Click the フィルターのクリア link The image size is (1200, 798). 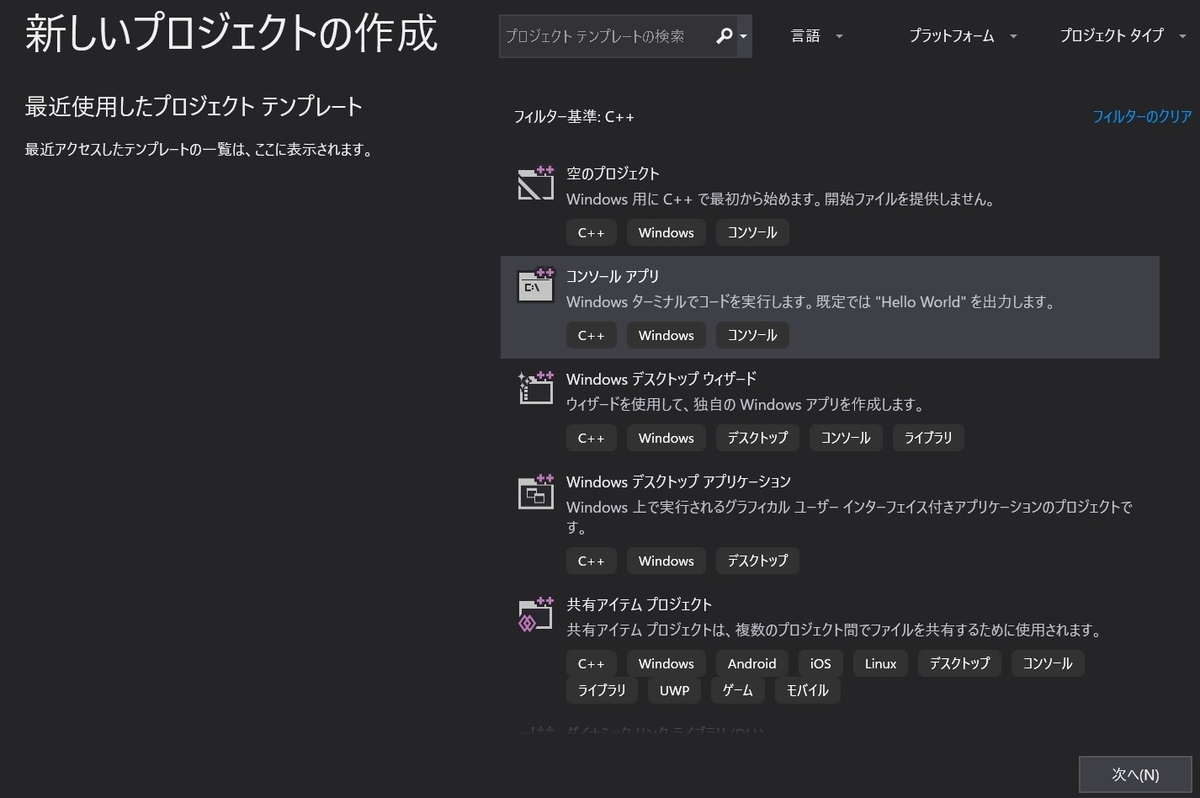[x=1142, y=117]
